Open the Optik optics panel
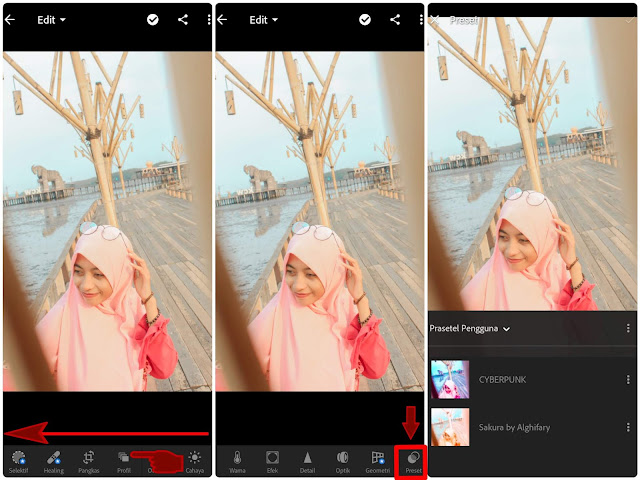The width and height of the screenshot is (640, 480). pos(342,462)
